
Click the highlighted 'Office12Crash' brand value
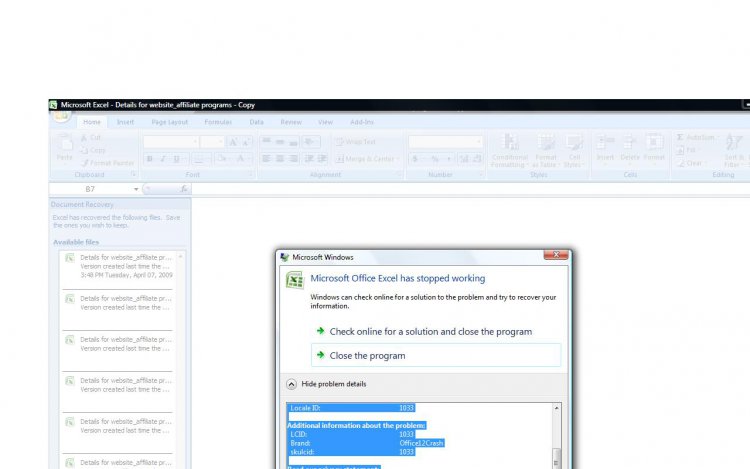click(x=421, y=443)
